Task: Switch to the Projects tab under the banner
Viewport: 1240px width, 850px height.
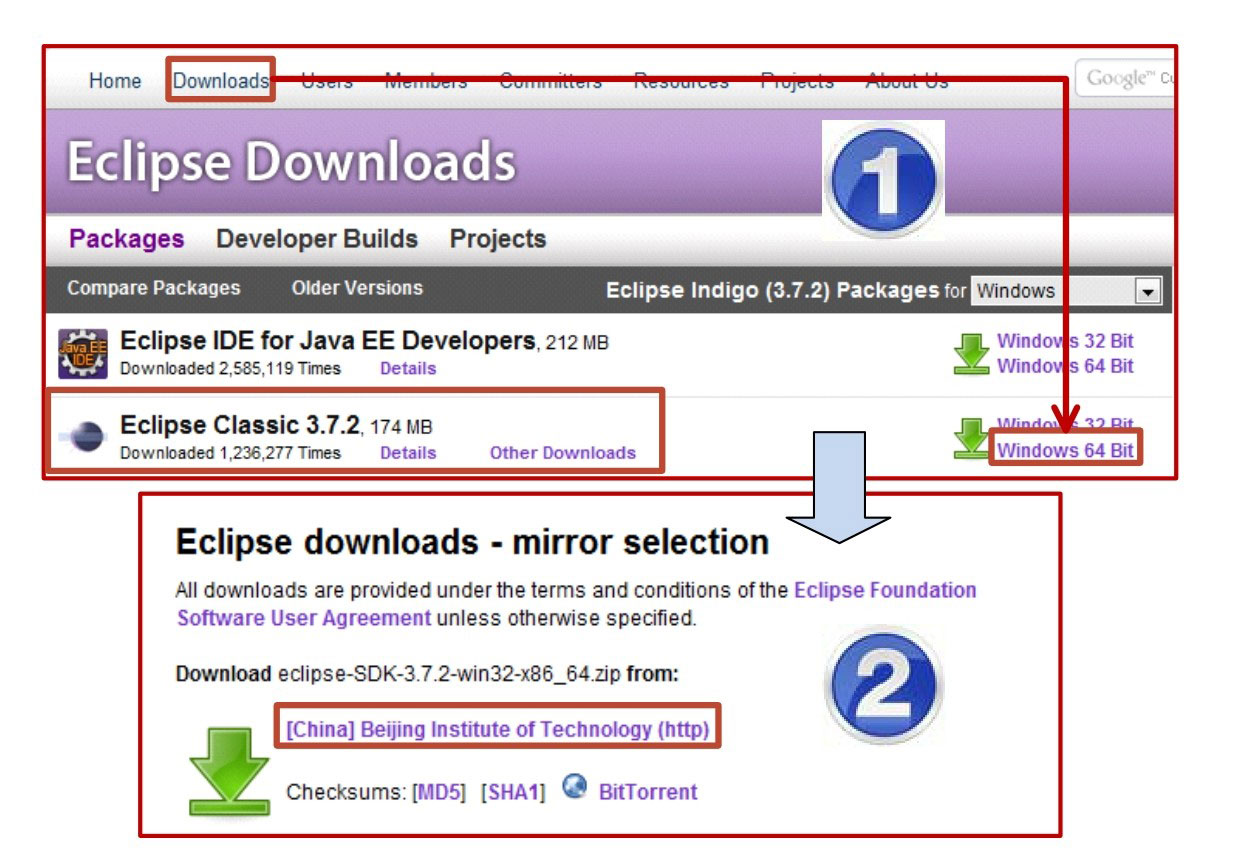Action: point(498,239)
